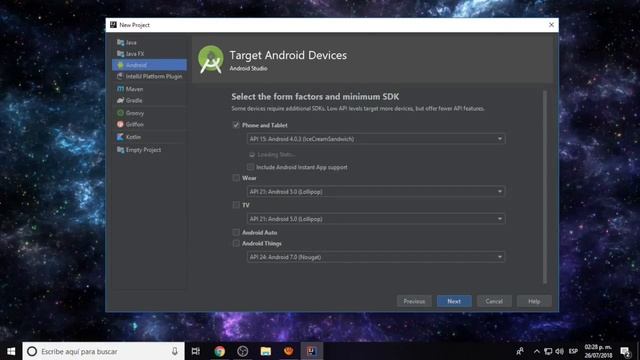Screen dimensions: 640x360
Task: Open the network icon in system tray
Action: (x=548, y=351)
